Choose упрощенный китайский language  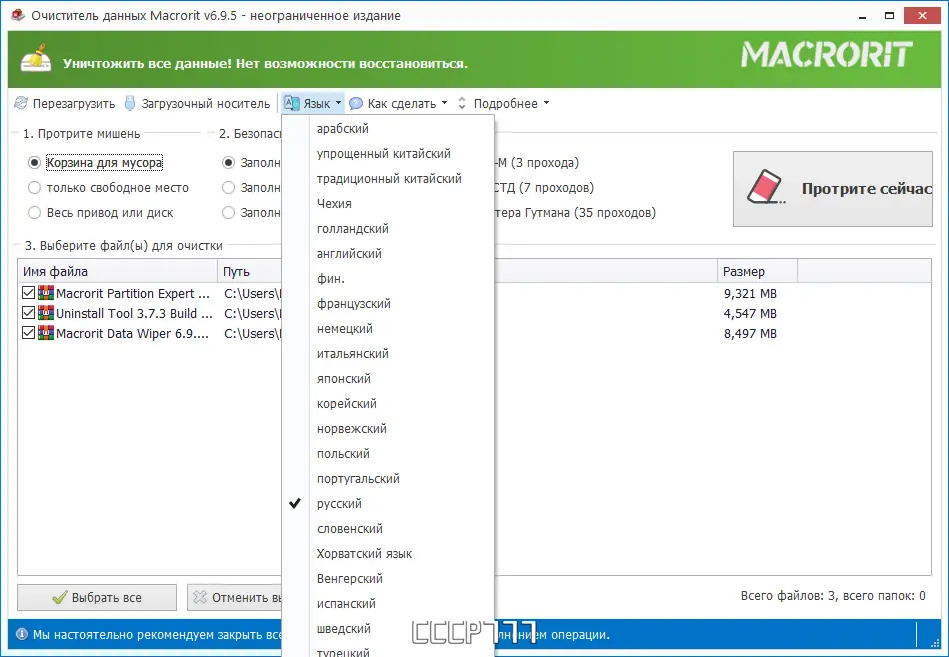coord(388,154)
